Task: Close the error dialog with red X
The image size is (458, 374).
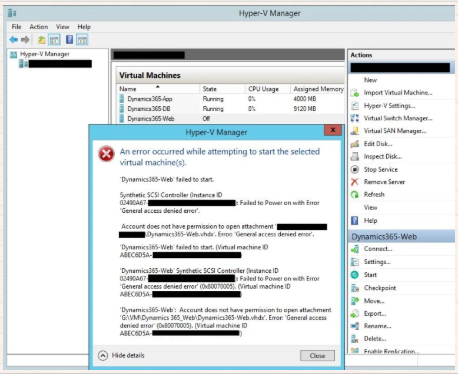Action: pos(333,130)
